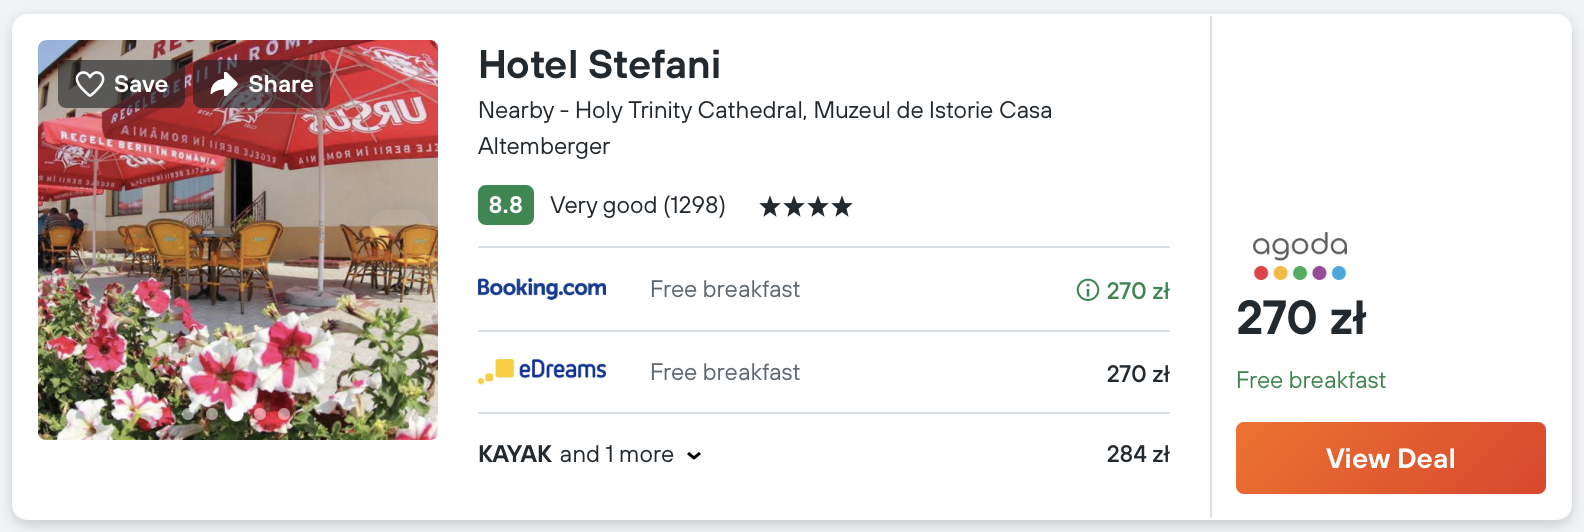
Task: Click the agoda logo
Action: coord(1299,256)
